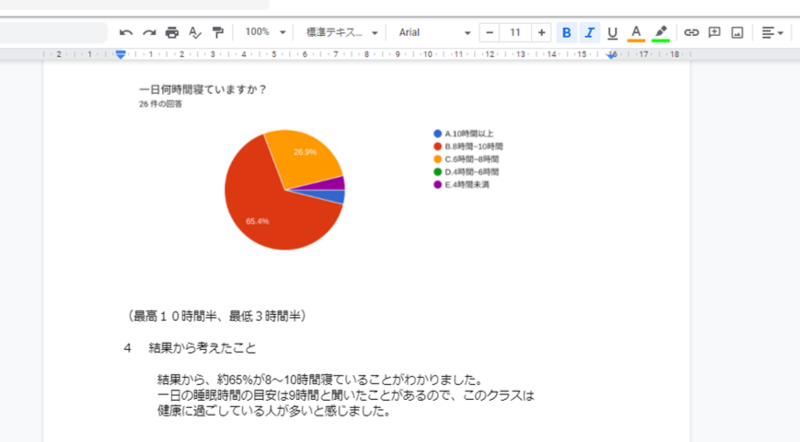Viewport: 800px width, 442px height.
Task: Toggle bold formatting
Action: (566, 33)
